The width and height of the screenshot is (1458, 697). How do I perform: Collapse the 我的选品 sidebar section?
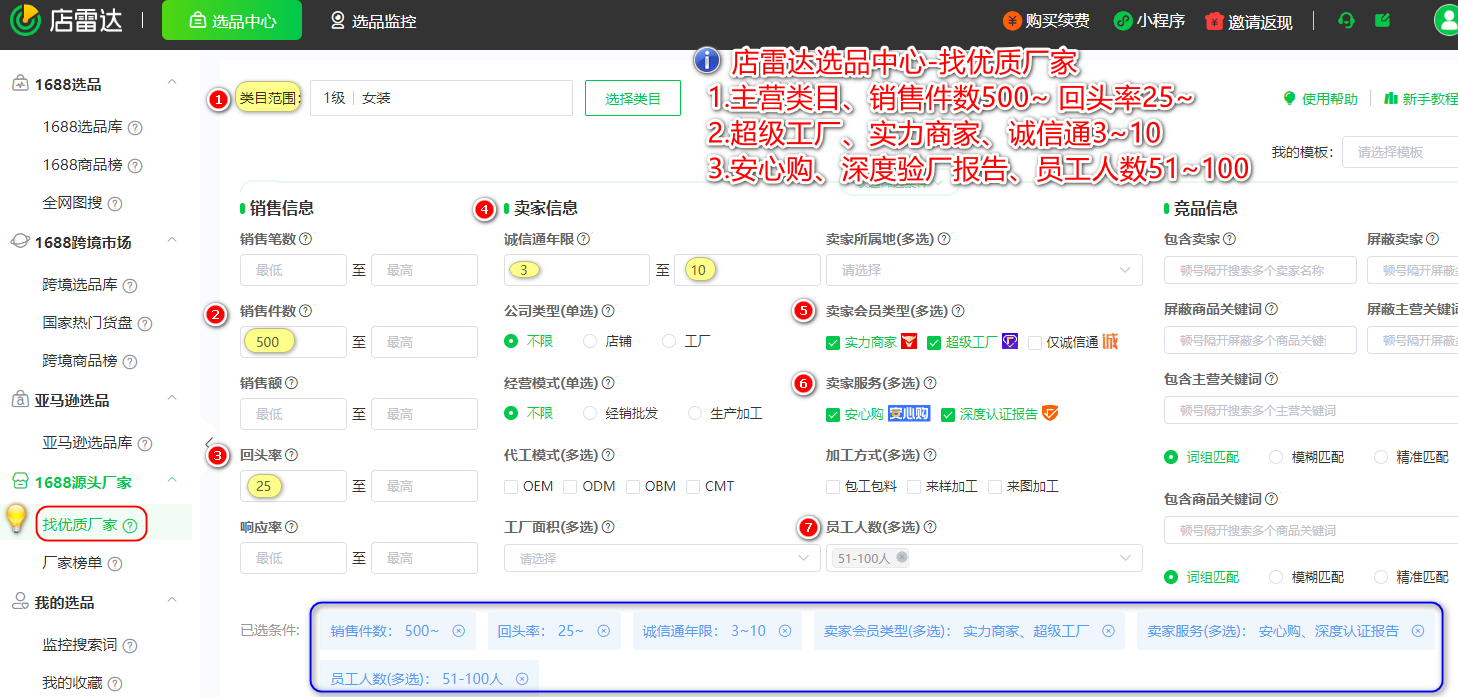[172, 602]
